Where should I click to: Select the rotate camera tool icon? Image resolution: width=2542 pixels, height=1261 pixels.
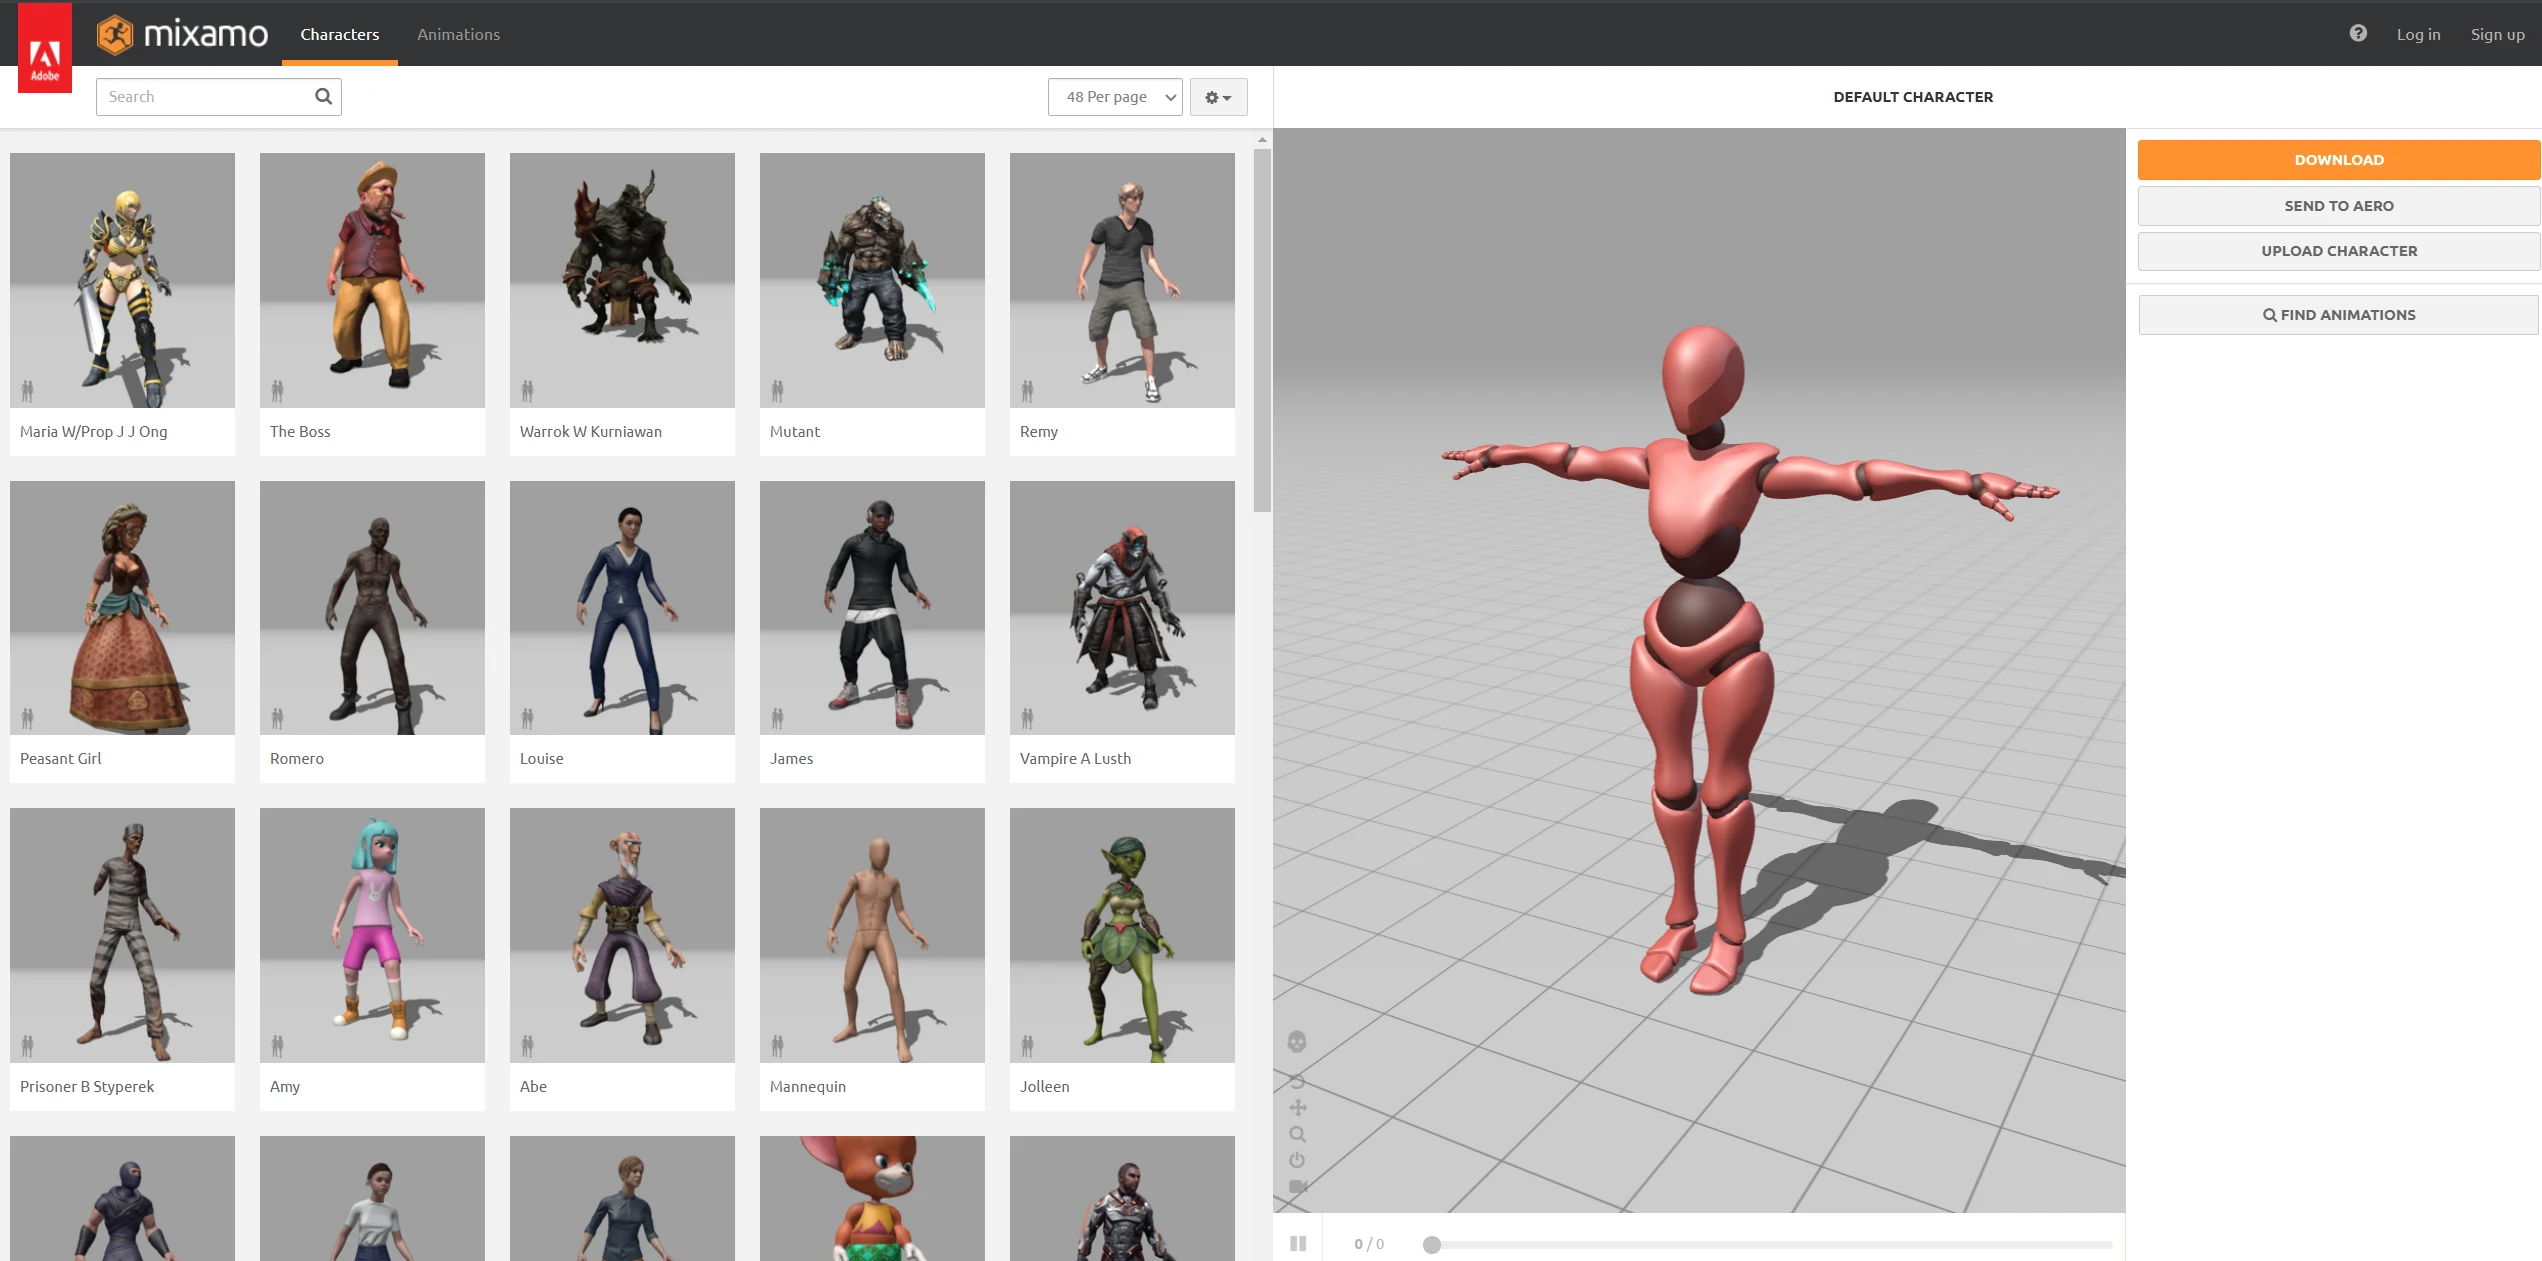pyautogui.click(x=1297, y=1081)
